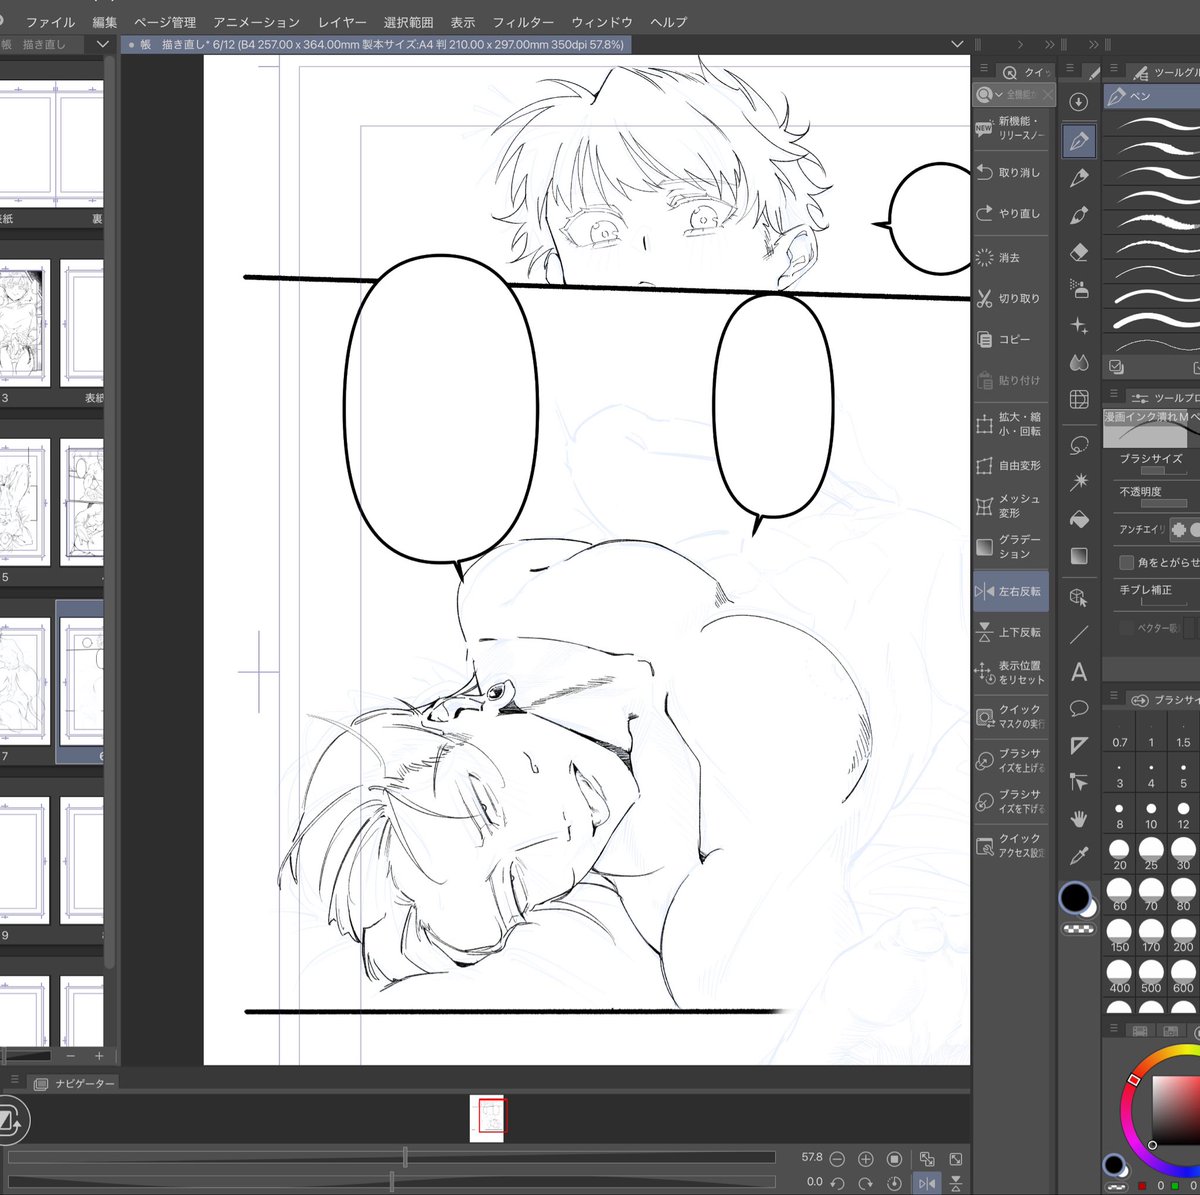Click やり直し redo button
This screenshot has height=1195, width=1200.
pos(1011,213)
